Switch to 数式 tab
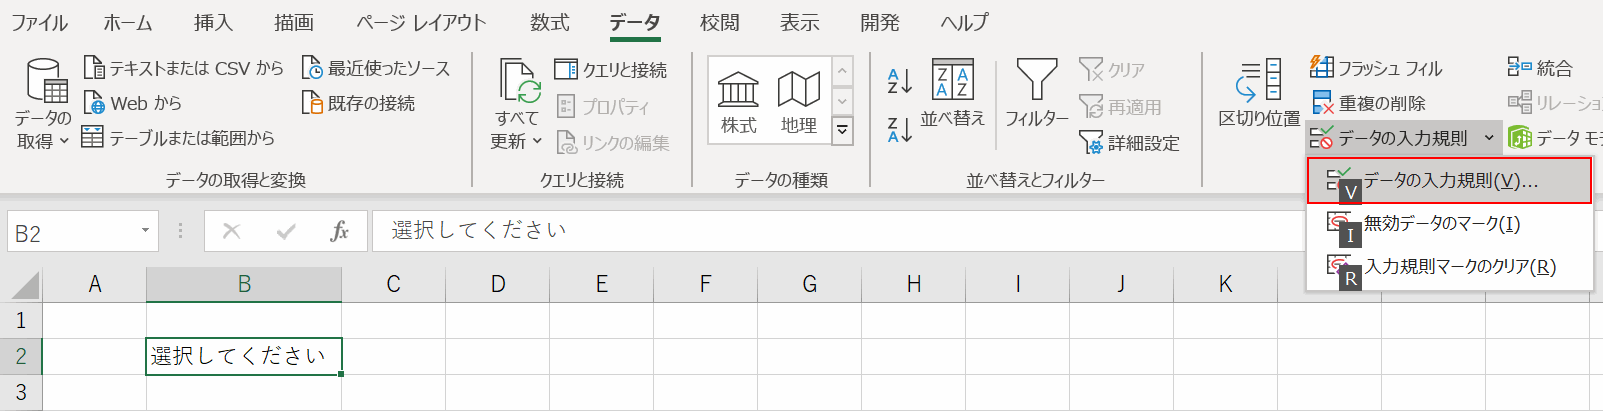The width and height of the screenshot is (1603, 411). 549,22
